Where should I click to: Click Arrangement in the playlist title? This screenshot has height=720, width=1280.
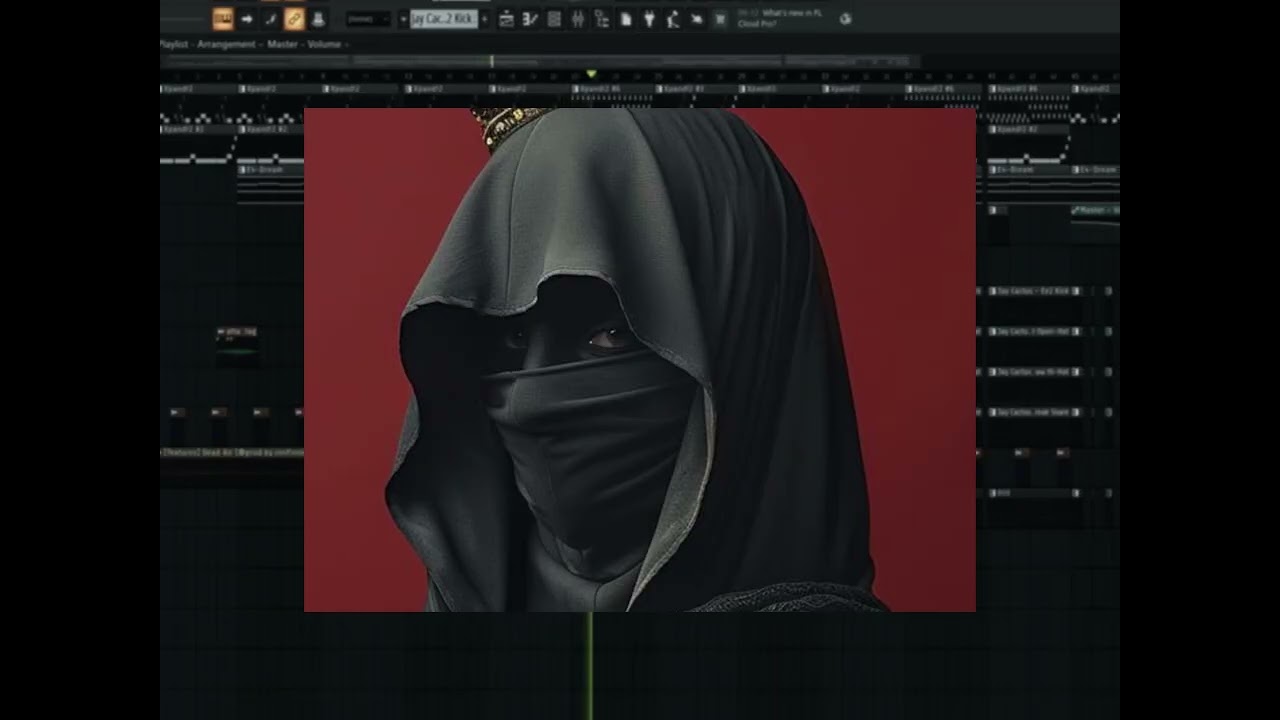227,44
